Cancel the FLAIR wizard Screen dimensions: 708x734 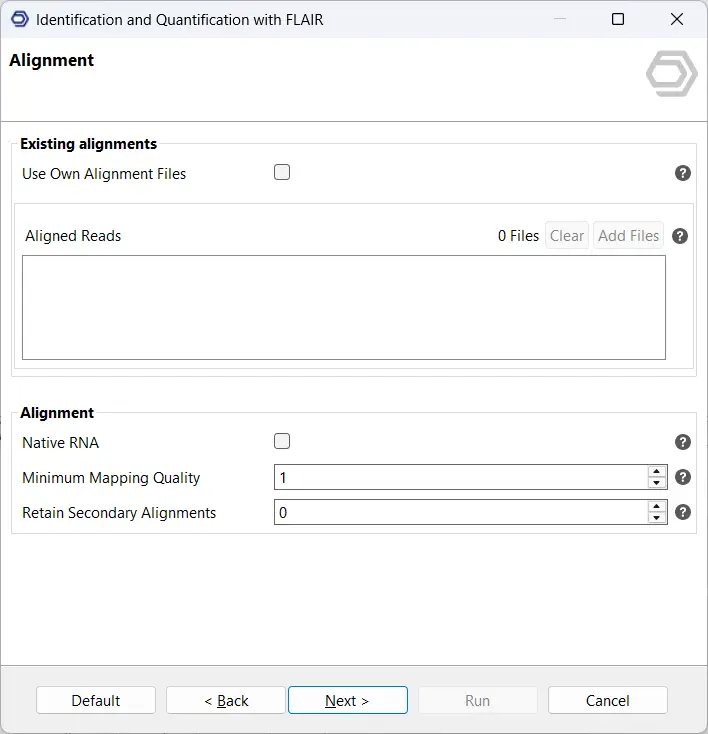[607, 700]
